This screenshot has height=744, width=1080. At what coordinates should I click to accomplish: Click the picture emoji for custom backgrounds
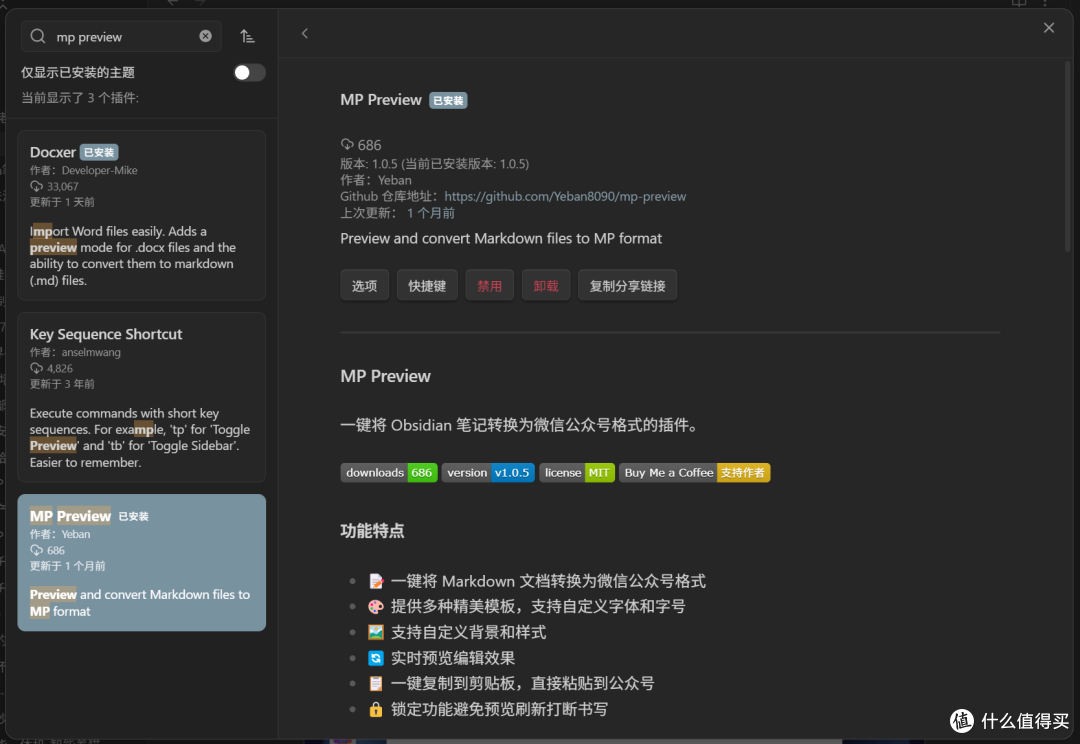click(375, 632)
